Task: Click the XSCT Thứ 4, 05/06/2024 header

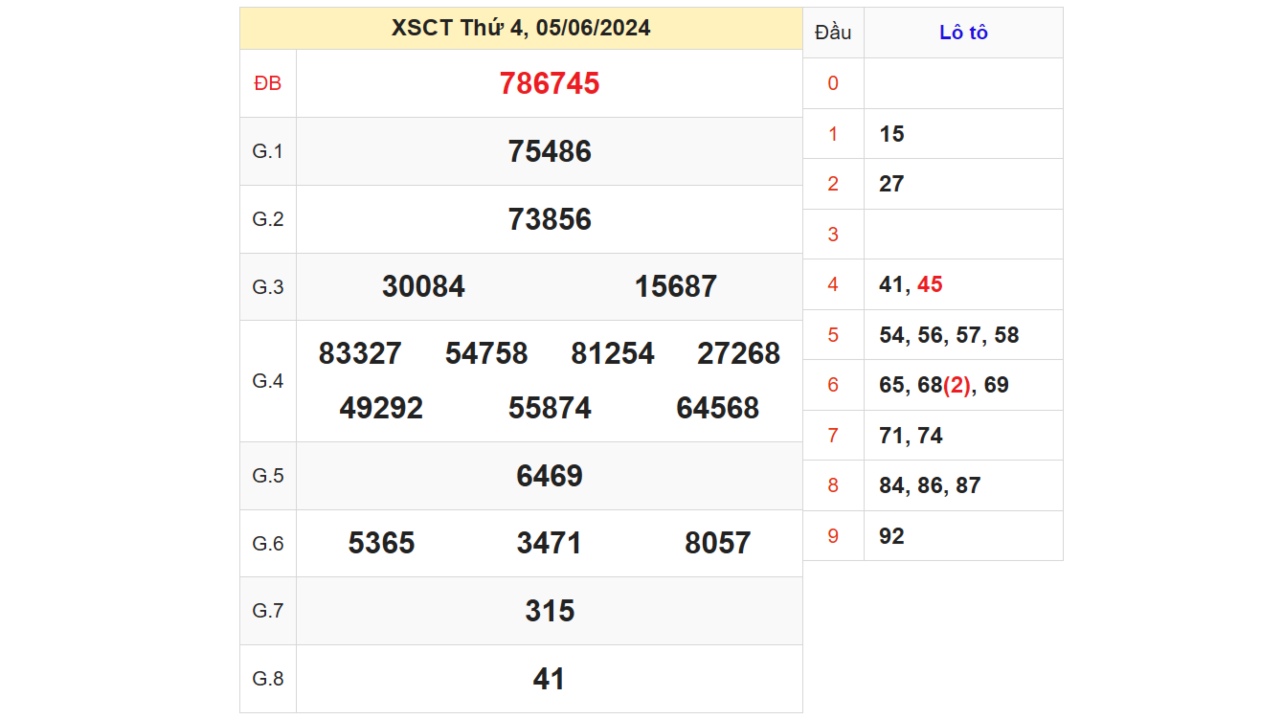Action: tap(521, 28)
